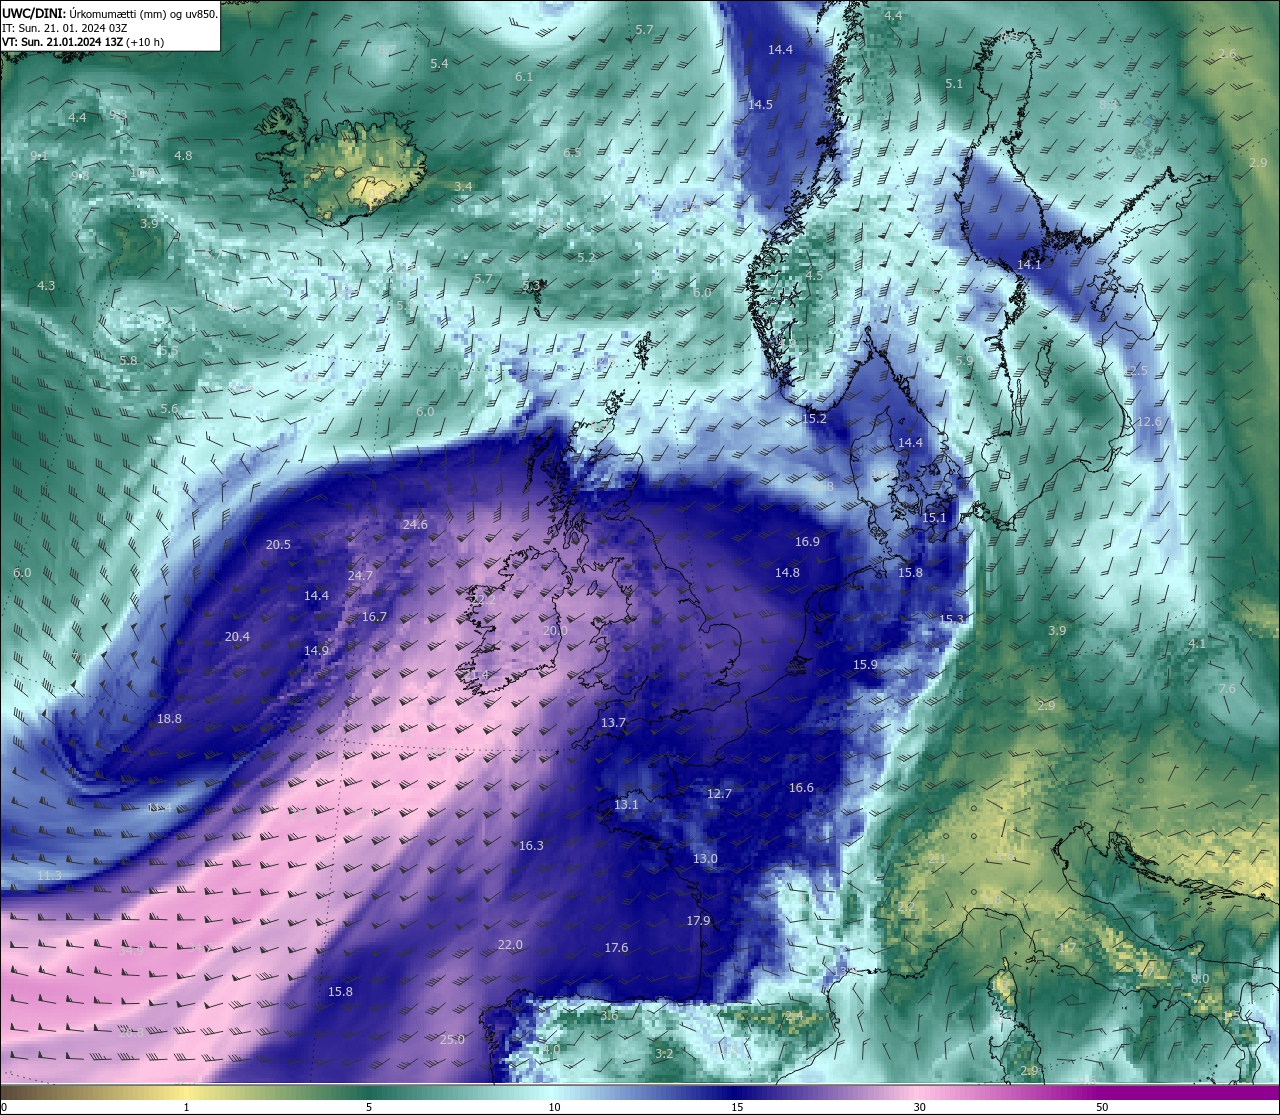Click the 13.7 value label
This screenshot has height=1115, width=1280.
pyautogui.click(x=613, y=723)
